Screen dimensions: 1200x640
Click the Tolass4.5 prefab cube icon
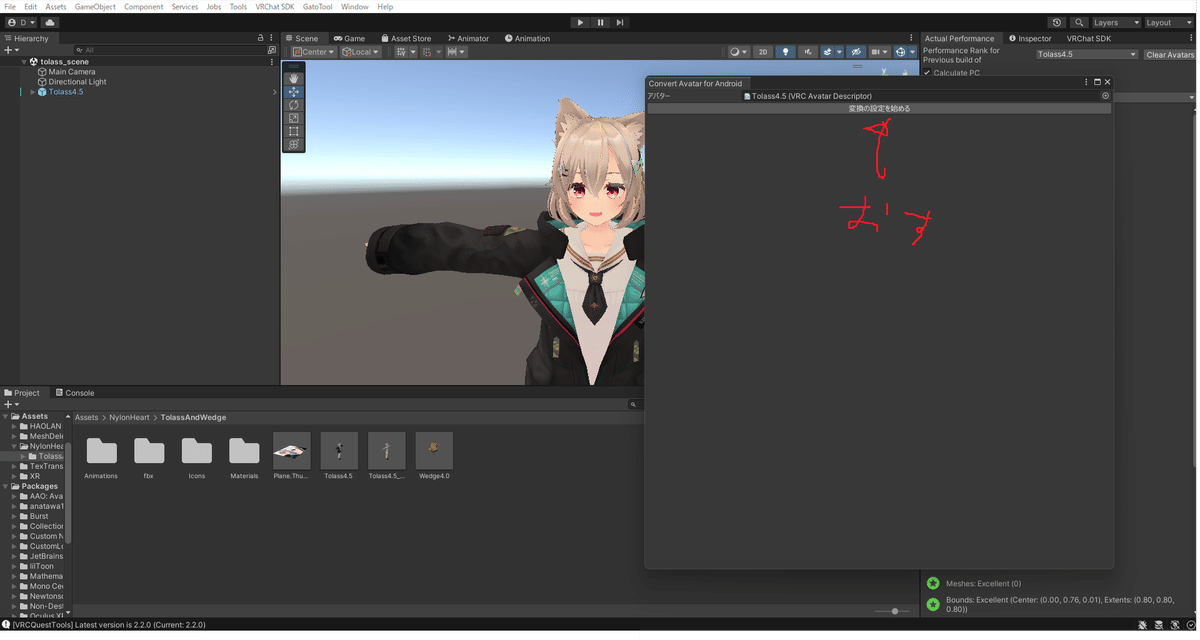coord(41,92)
